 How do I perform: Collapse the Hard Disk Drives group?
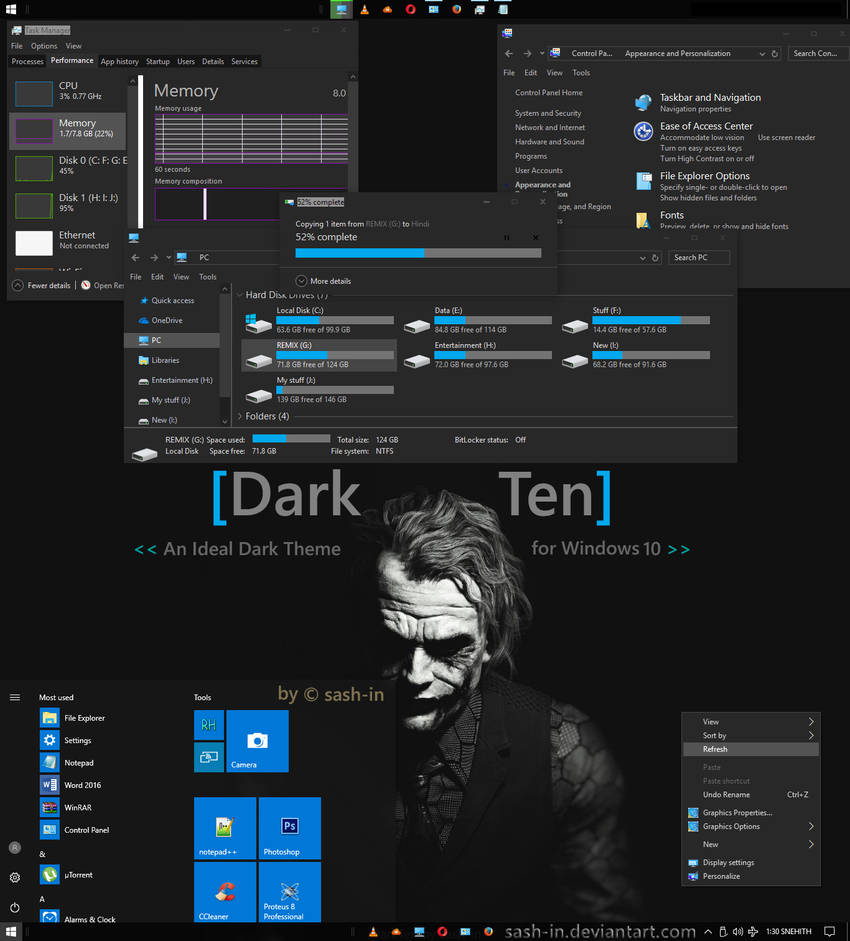click(238, 295)
